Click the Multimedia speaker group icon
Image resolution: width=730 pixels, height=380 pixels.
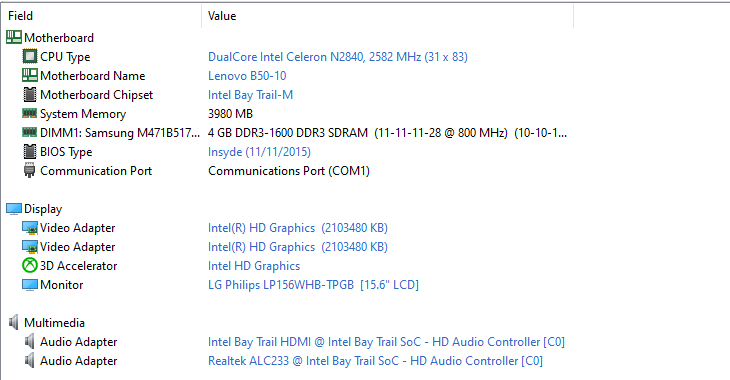[14, 322]
